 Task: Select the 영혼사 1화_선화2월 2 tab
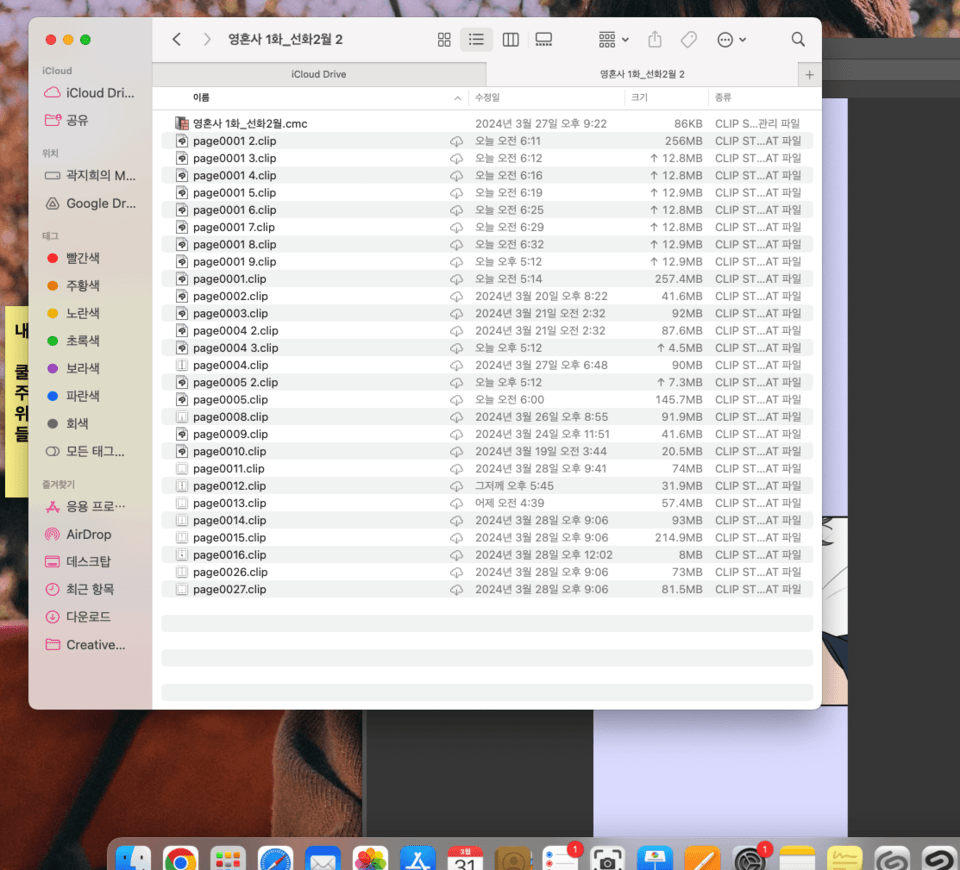point(642,74)
